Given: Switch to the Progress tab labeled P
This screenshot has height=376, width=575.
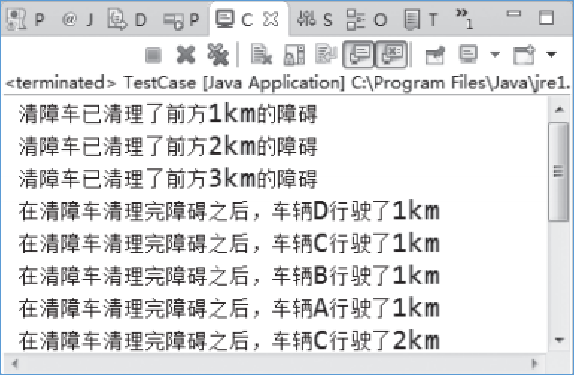Looking at the screenshot, I should tap(181, 19).
